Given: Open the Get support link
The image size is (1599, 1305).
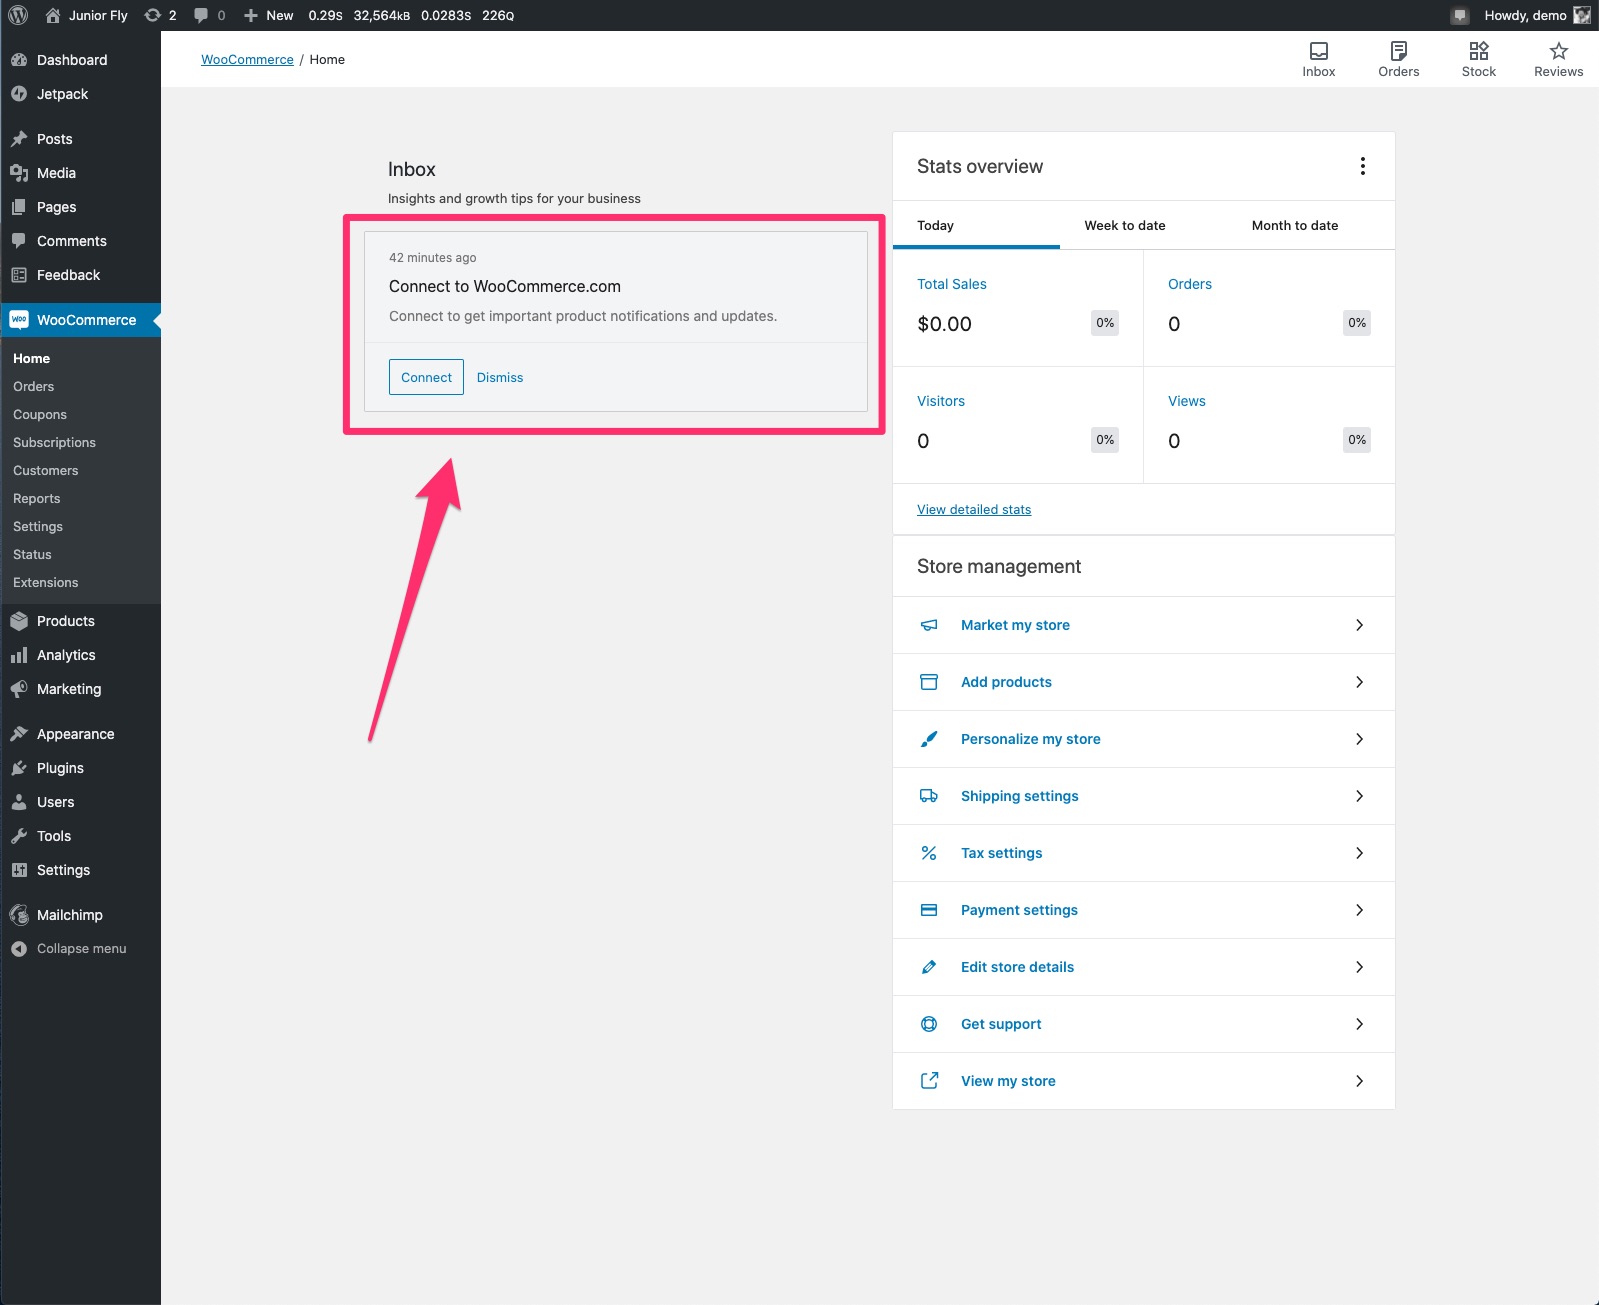Looking at the screenshot, I should point(1001,1024).
